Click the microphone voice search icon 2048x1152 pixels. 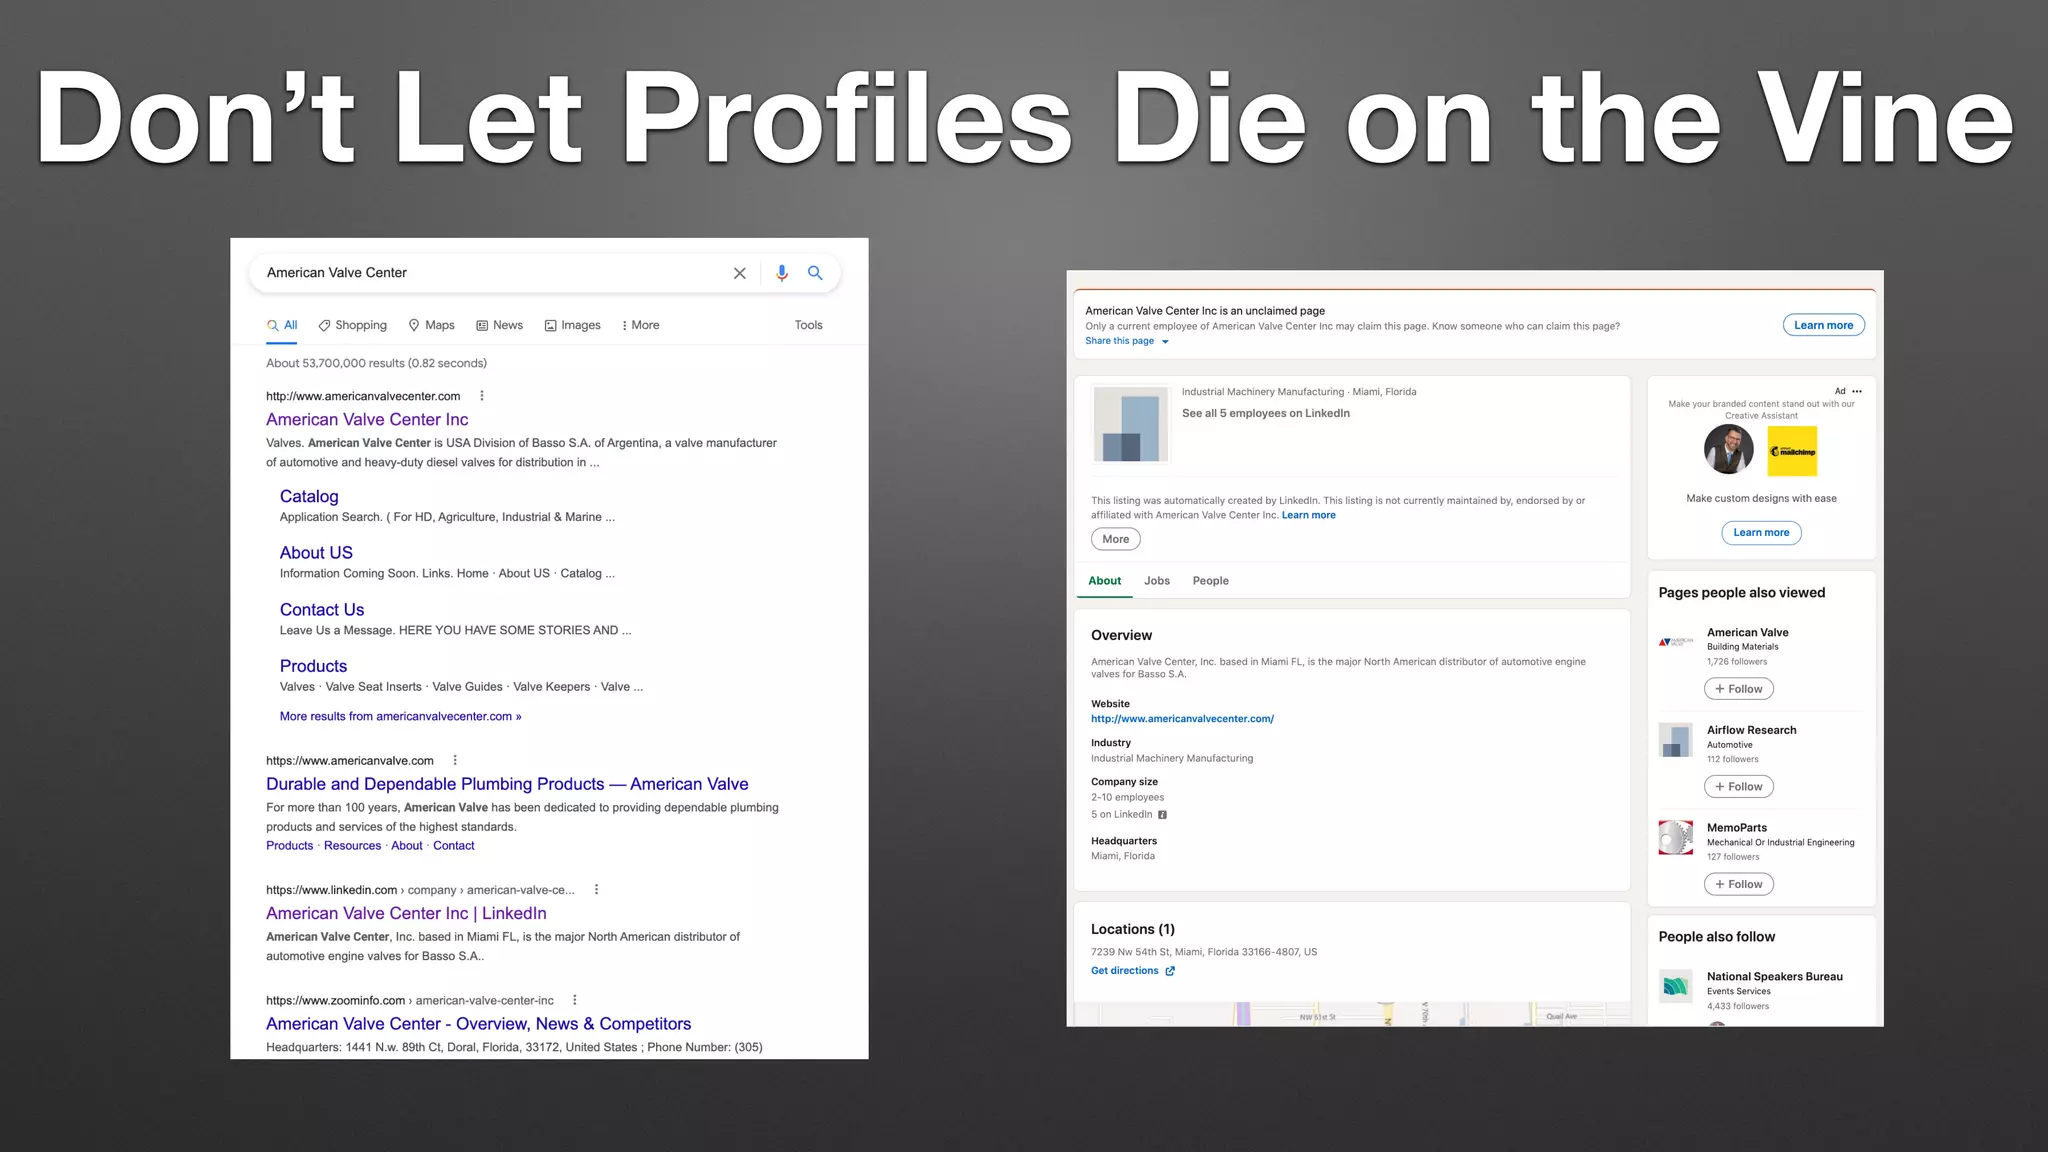[782, 273]
